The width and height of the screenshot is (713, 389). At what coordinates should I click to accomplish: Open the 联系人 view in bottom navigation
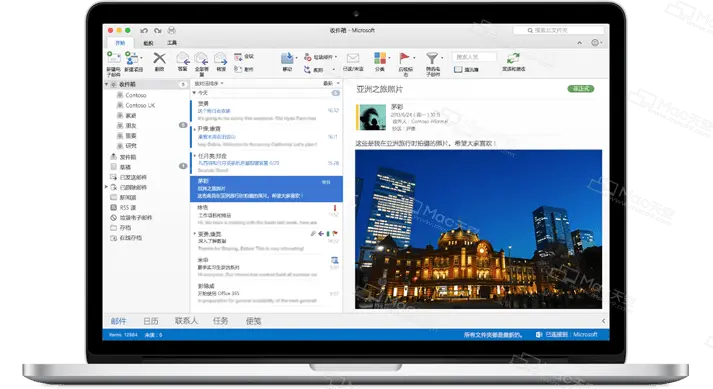click(186, 321)
